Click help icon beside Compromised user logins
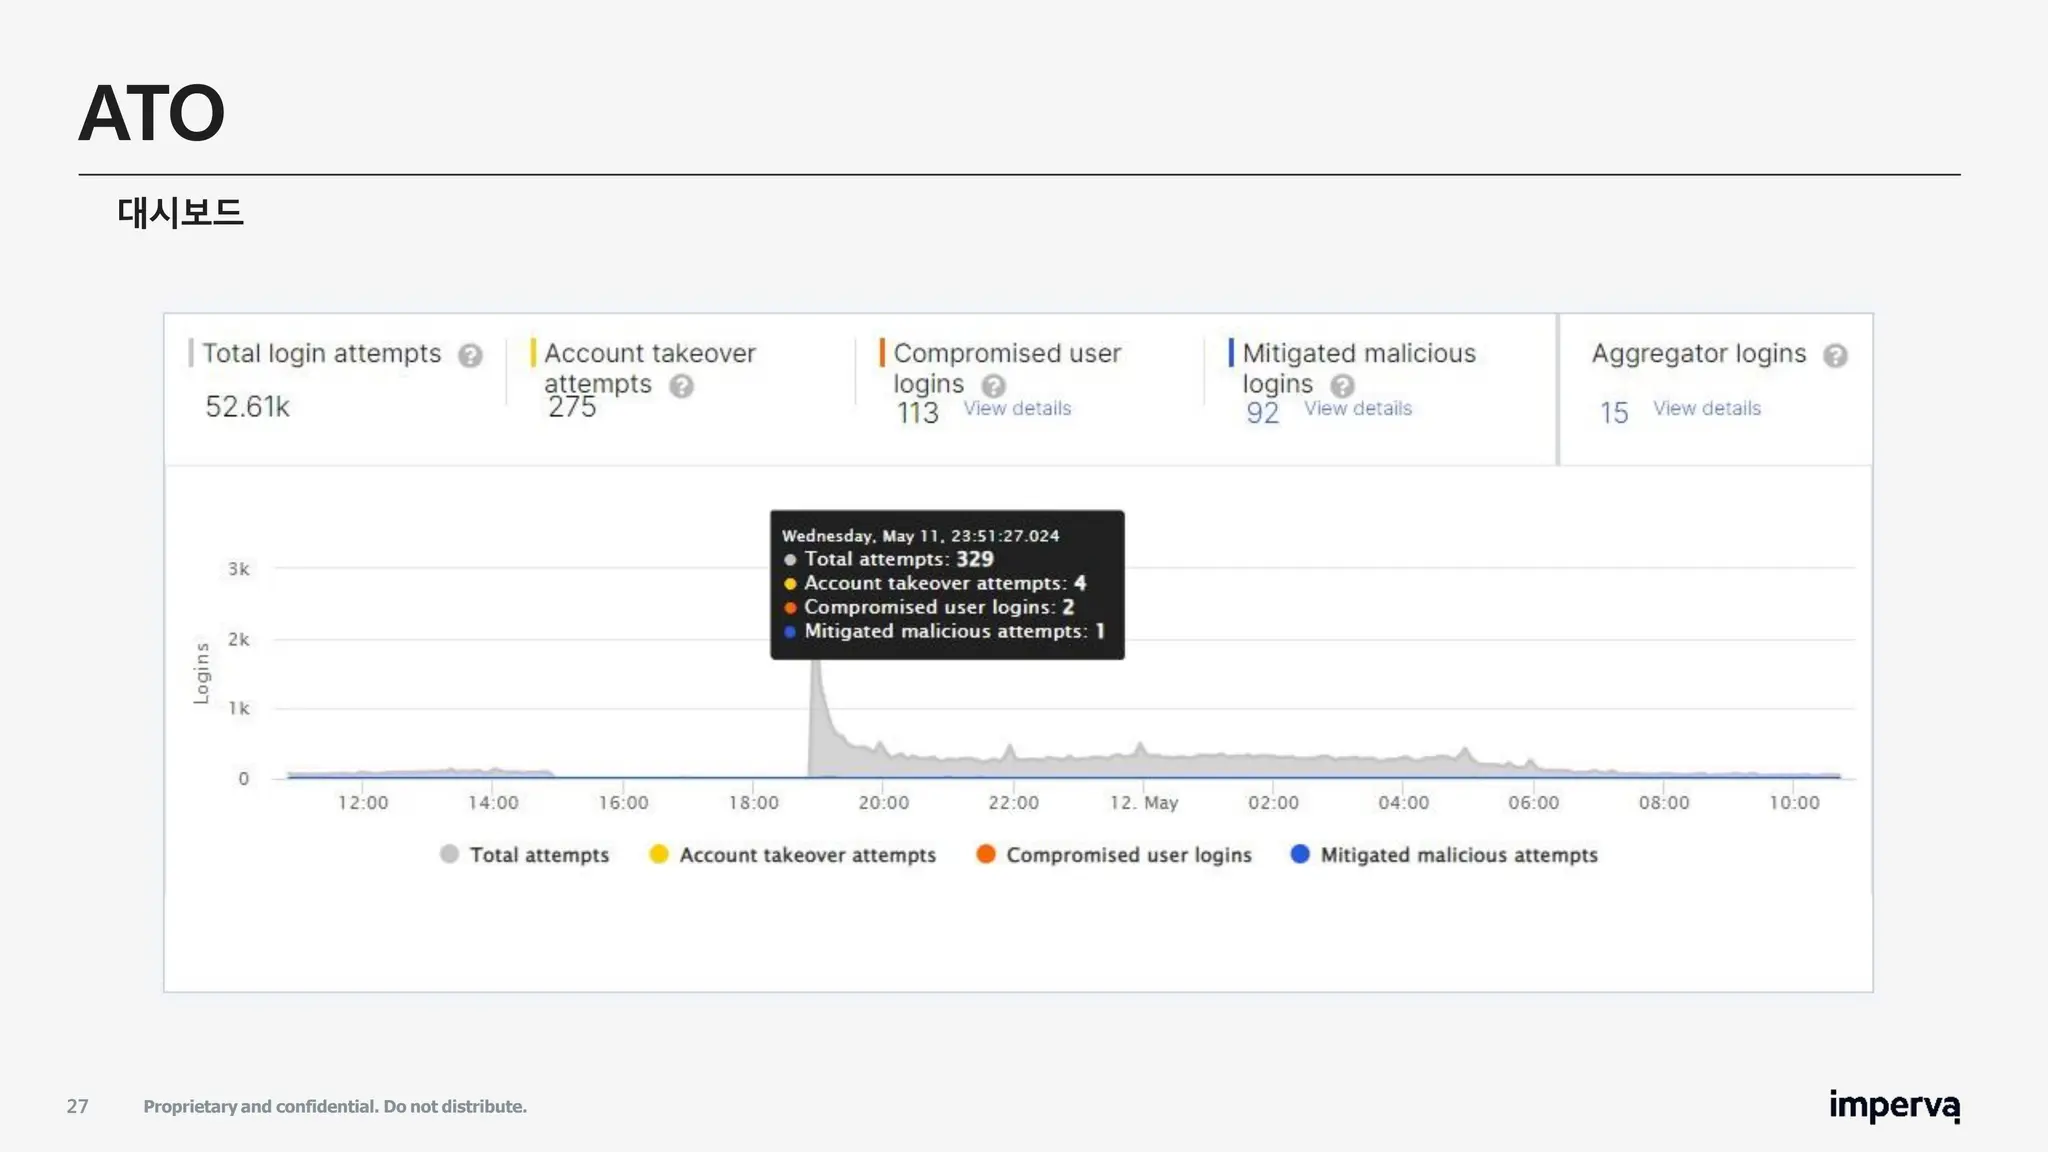Image resolution: width=2048 pixels, height=1152 pixels. click(x=993, y=386)
